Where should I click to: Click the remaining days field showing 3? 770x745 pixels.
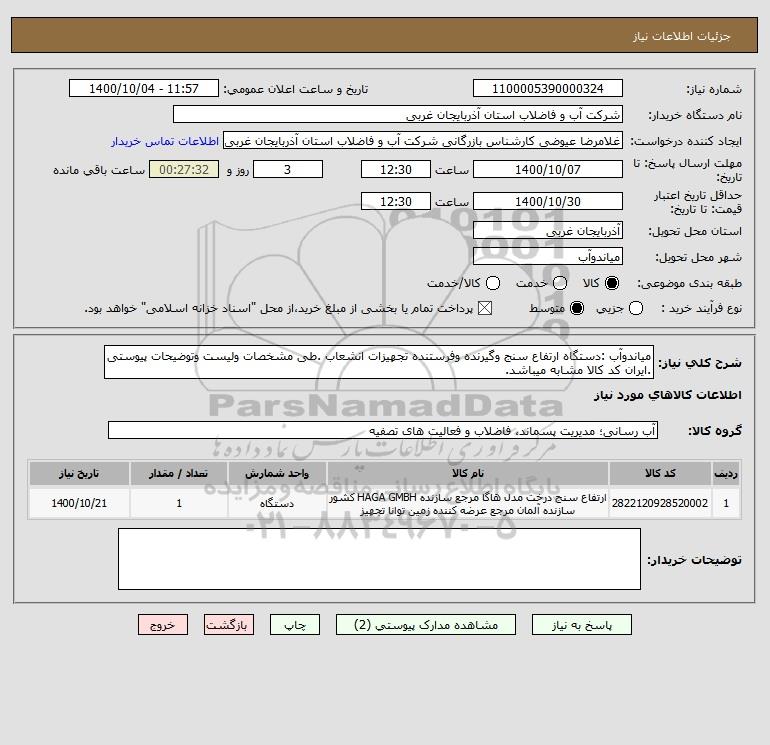(288, 169)
